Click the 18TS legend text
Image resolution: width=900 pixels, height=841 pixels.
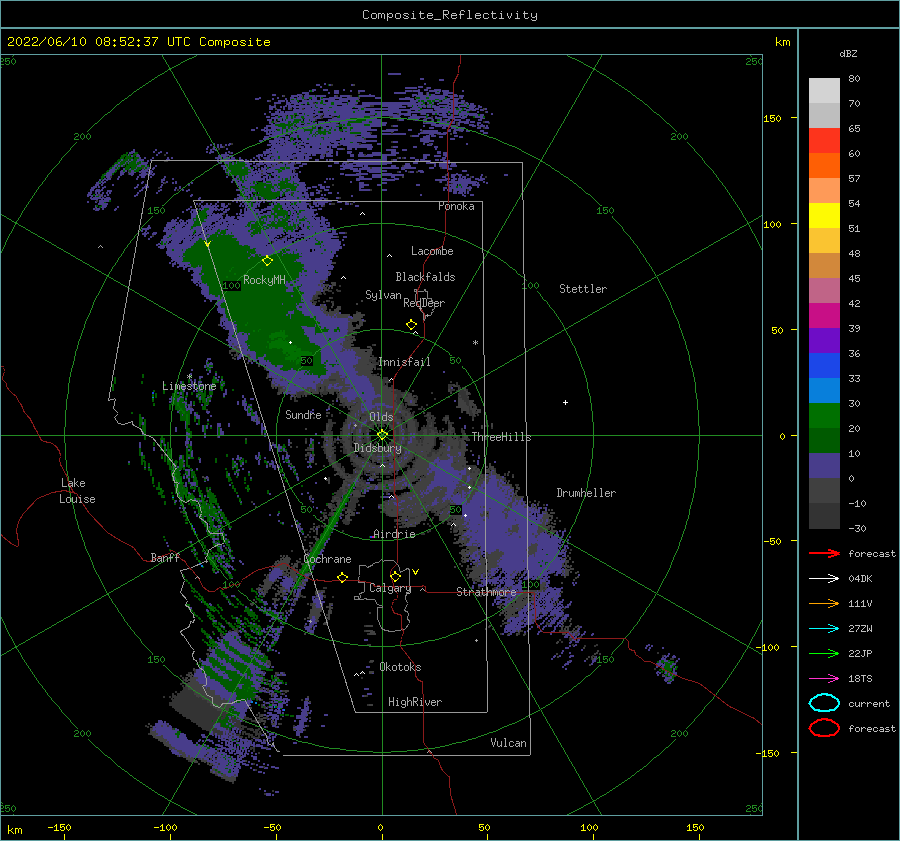pos(860,679)
